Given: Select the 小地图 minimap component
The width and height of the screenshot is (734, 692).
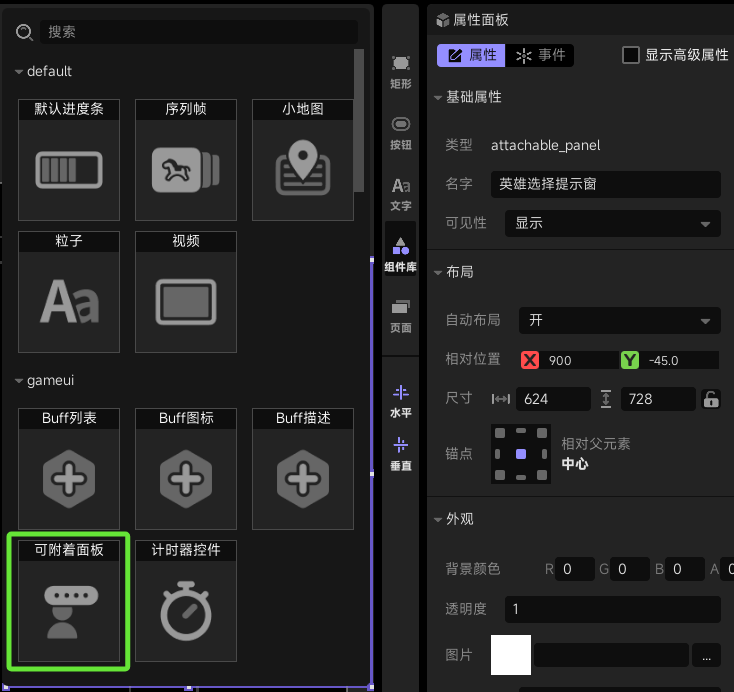Looking at the screenshot, I should 303,160.
